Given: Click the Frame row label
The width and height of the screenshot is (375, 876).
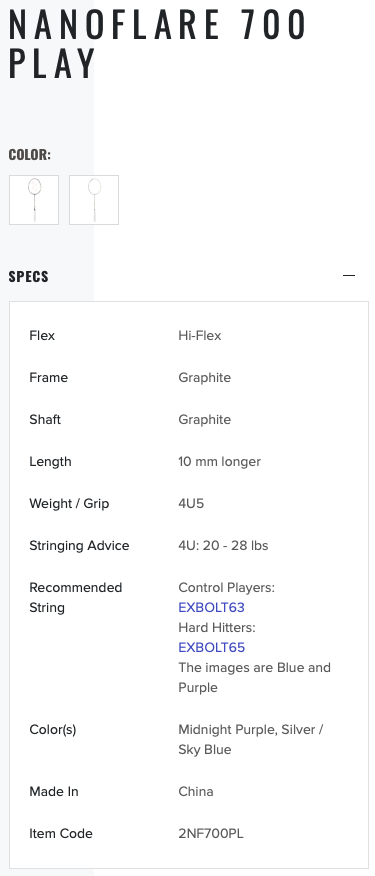Looking at the screenshot, I should [49, 378].
